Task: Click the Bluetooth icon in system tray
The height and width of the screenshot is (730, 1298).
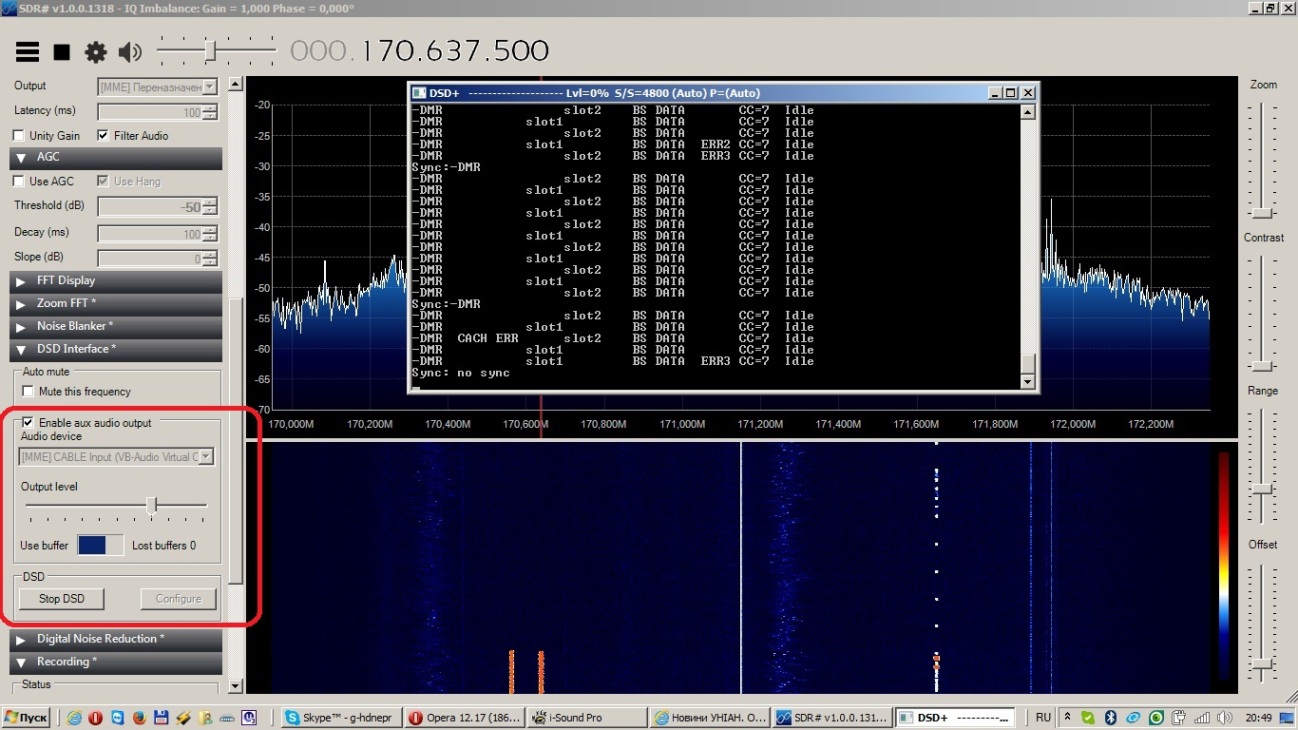Action: tap(1110, 717)
